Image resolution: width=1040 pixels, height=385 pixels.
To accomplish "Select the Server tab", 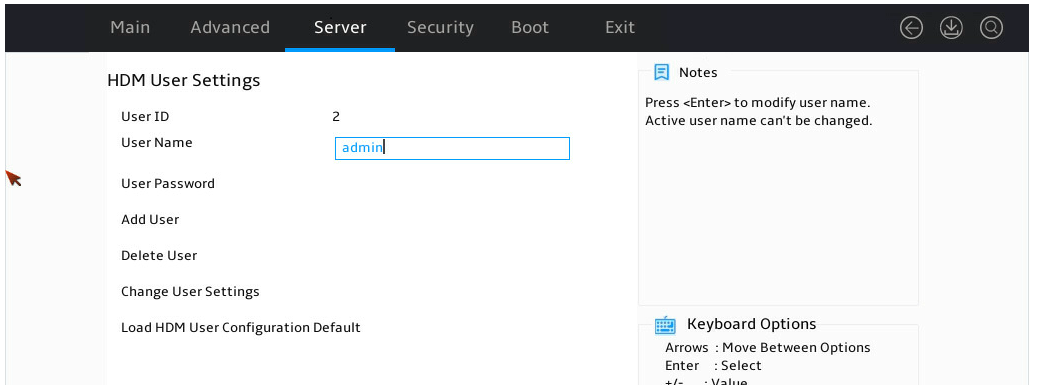I will pos(340,27).
